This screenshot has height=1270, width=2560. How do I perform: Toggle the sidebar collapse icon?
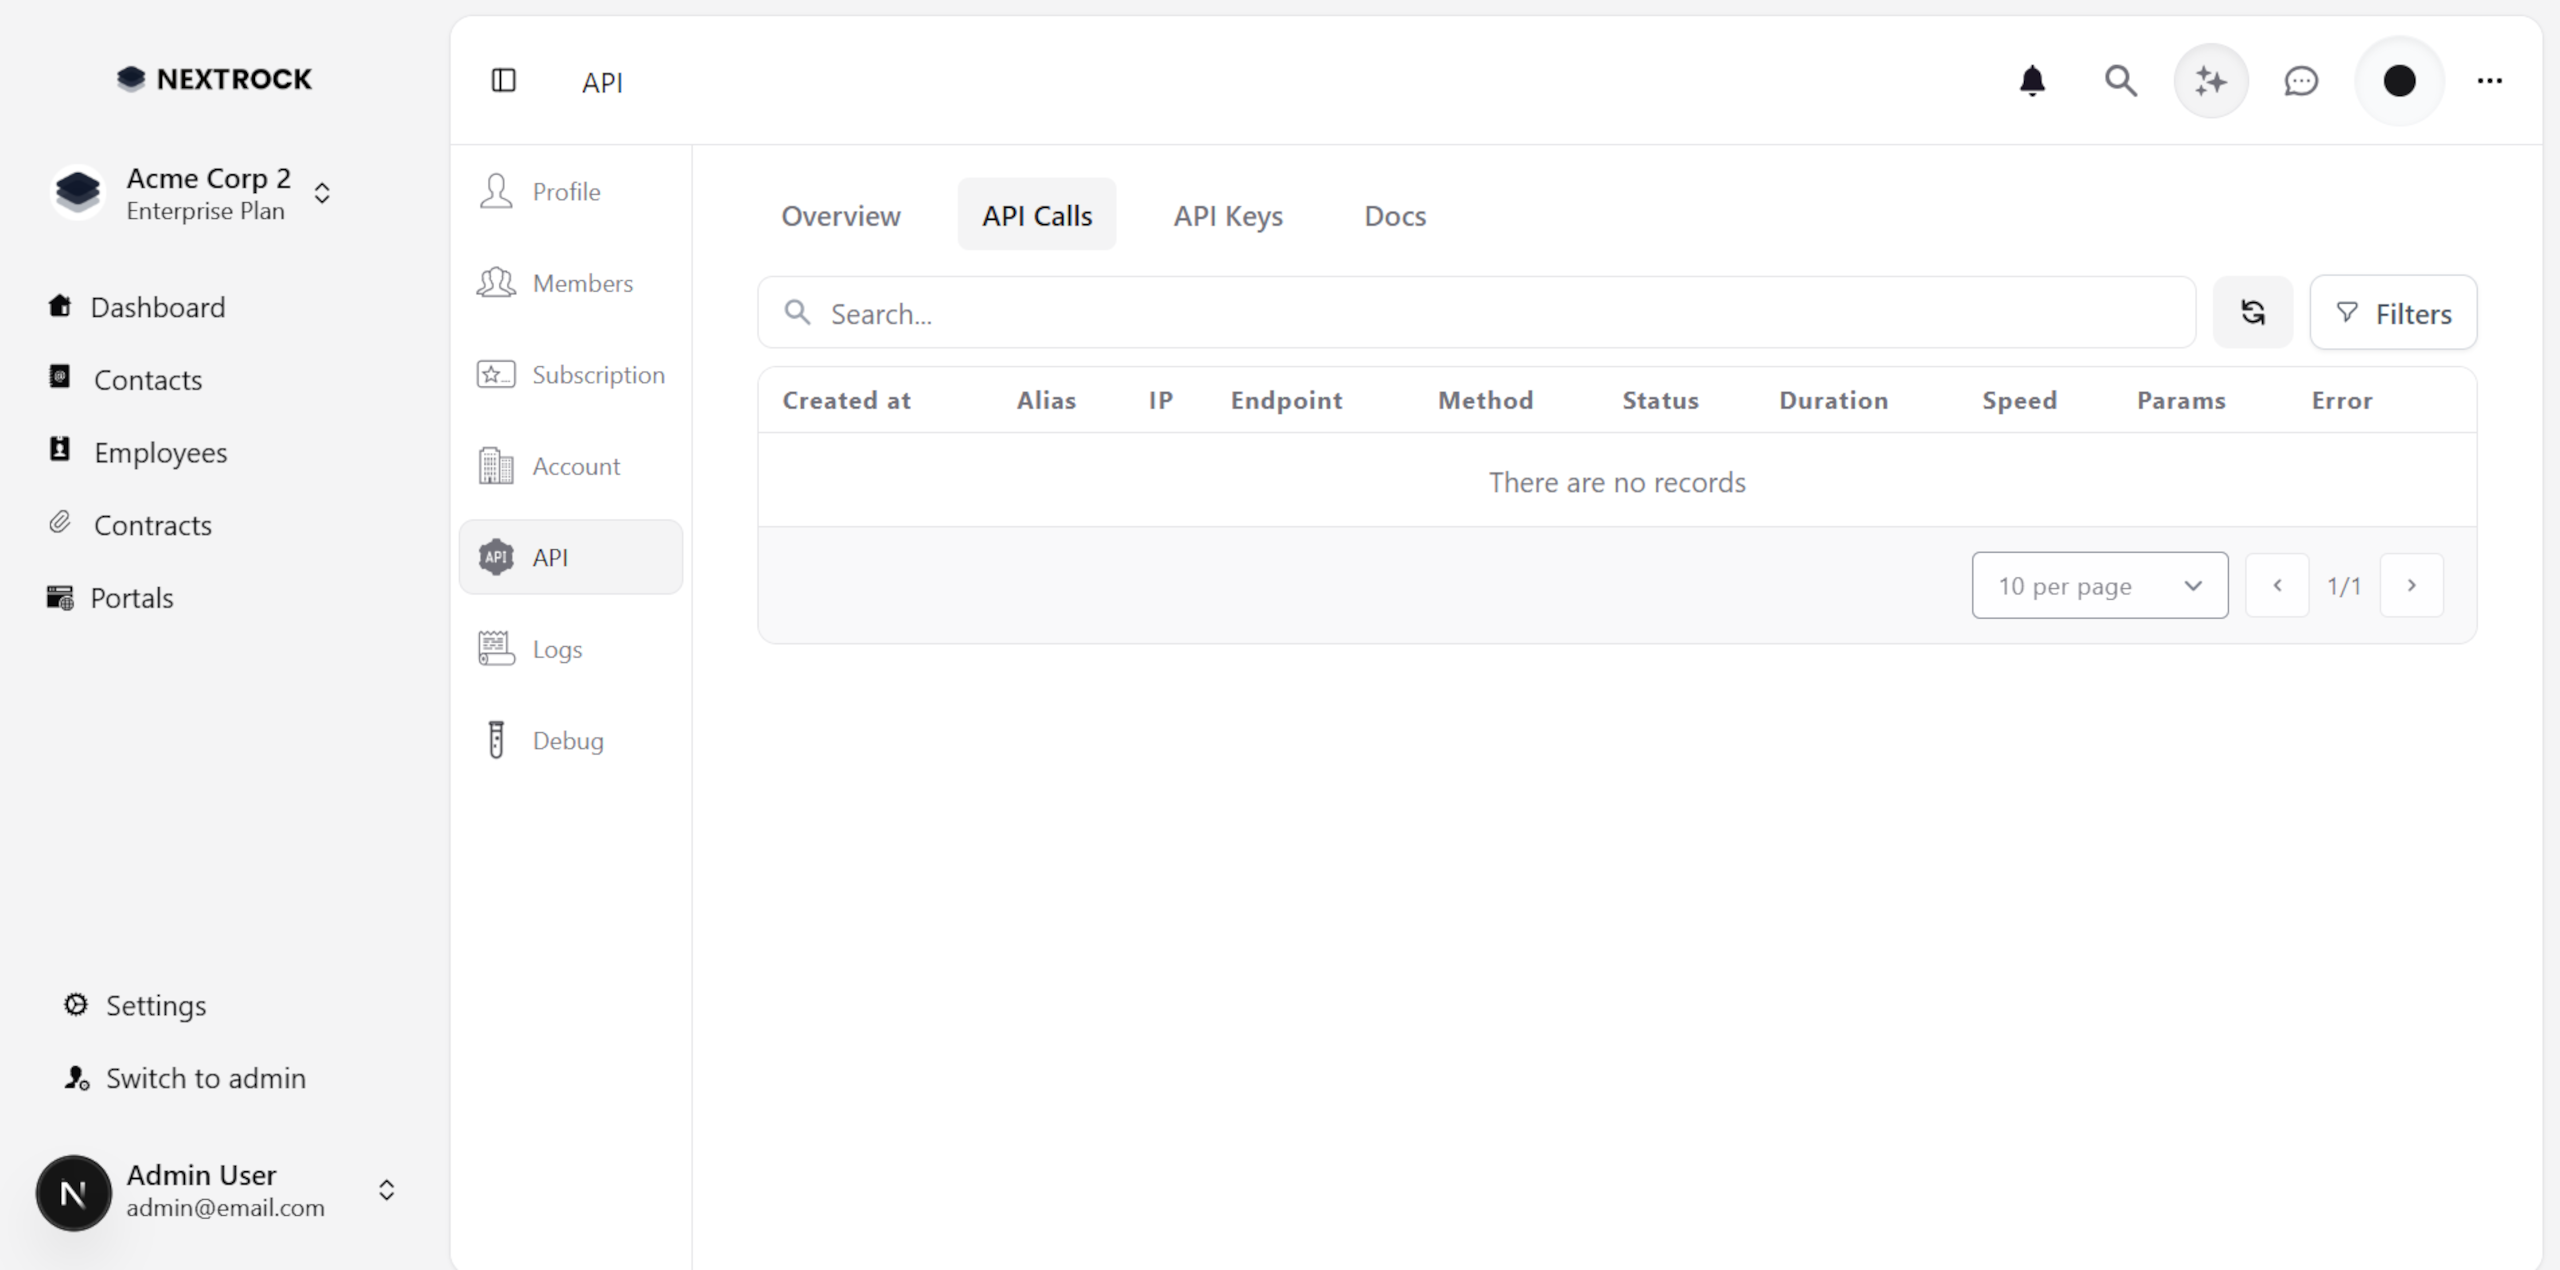click(x=503, y=80)
